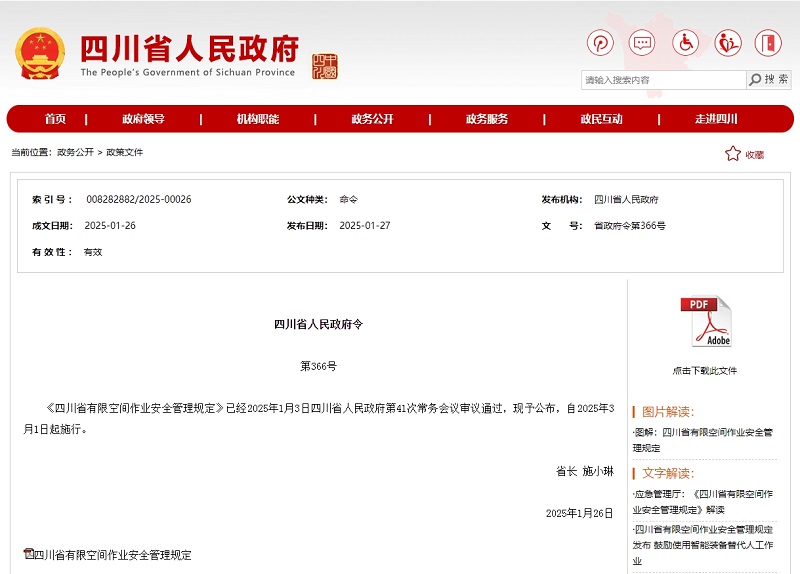
Task: Select 机构职能 in the navigation bar
Action: tap(257, 119)
